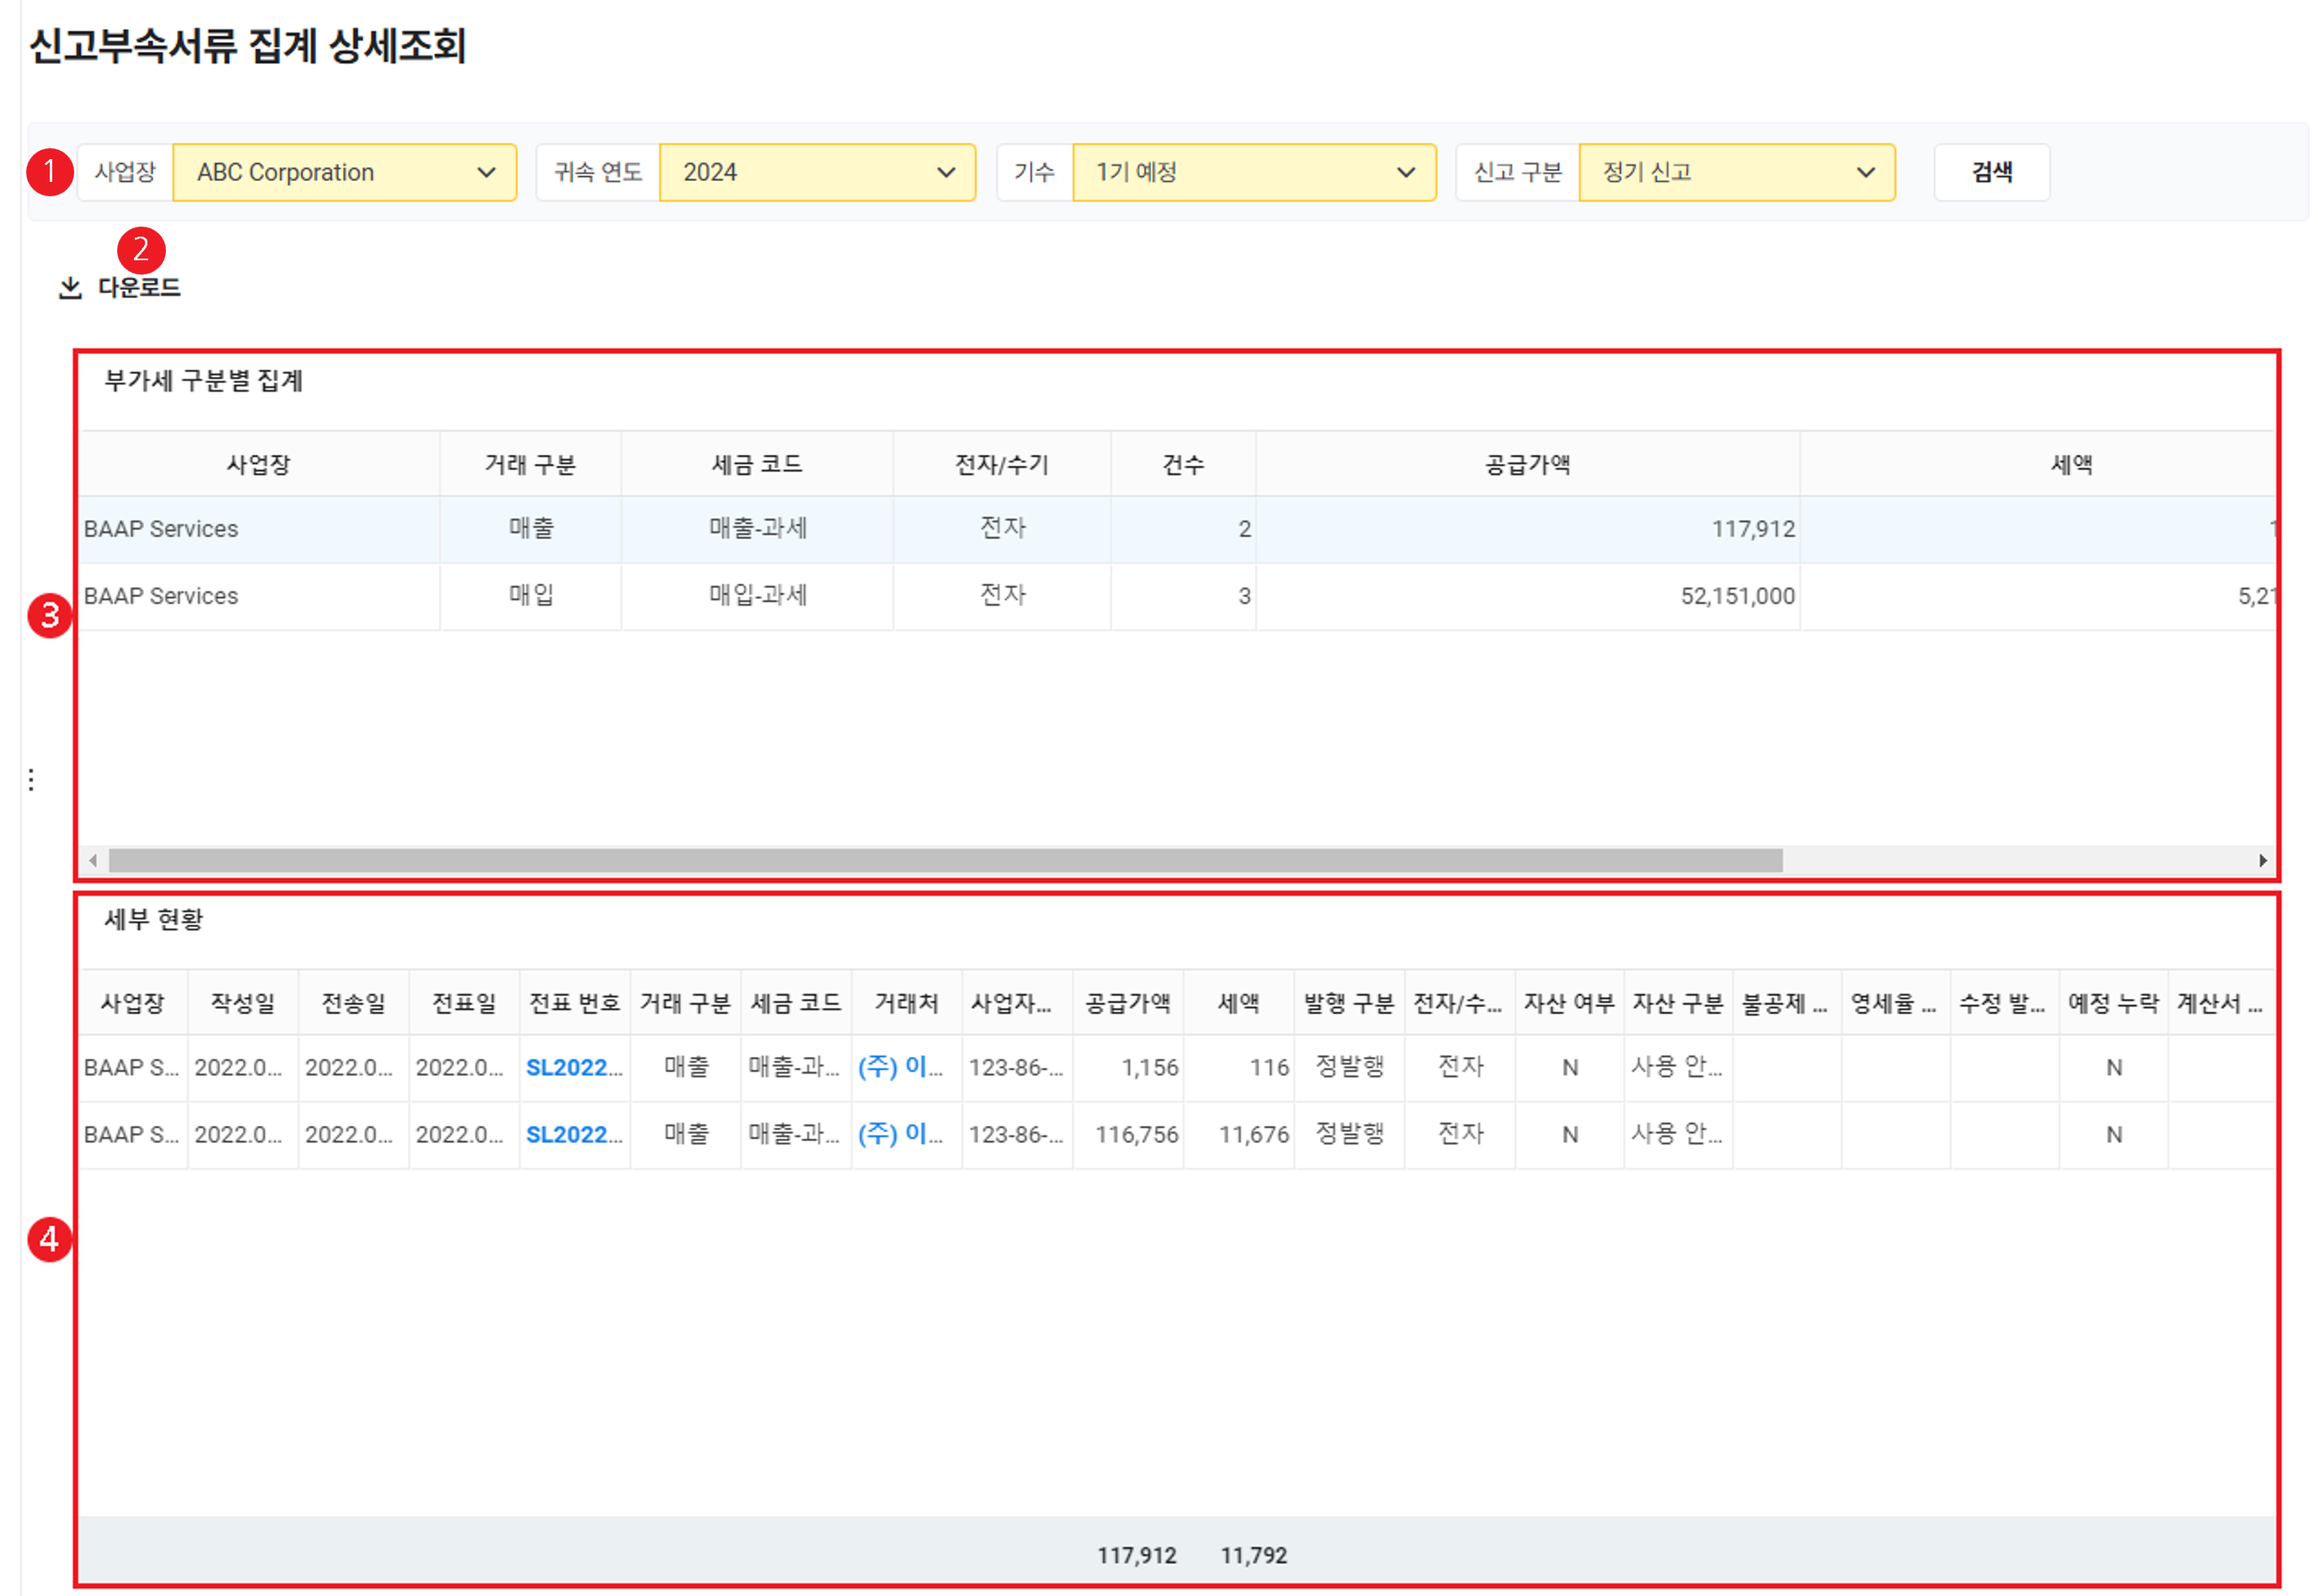Image resolution: width=2318 pixels, height=1596 pixels.
Task: Click the download arrow icon
Action: click(x=70, y=288)
